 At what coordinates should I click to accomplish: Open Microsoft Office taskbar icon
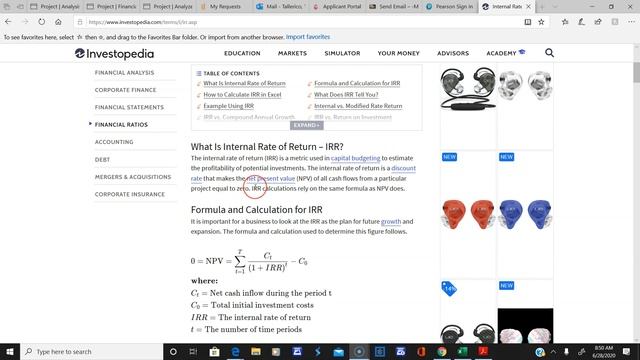[421, 351]
